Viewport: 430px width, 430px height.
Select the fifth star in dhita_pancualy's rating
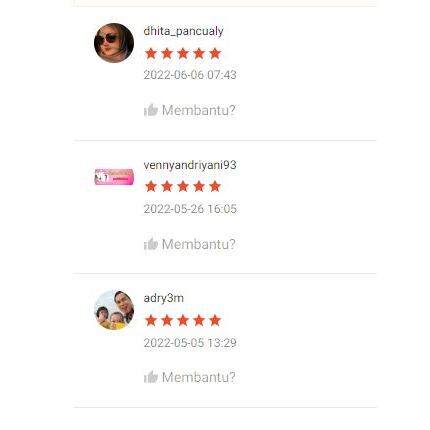coord(215,53)
